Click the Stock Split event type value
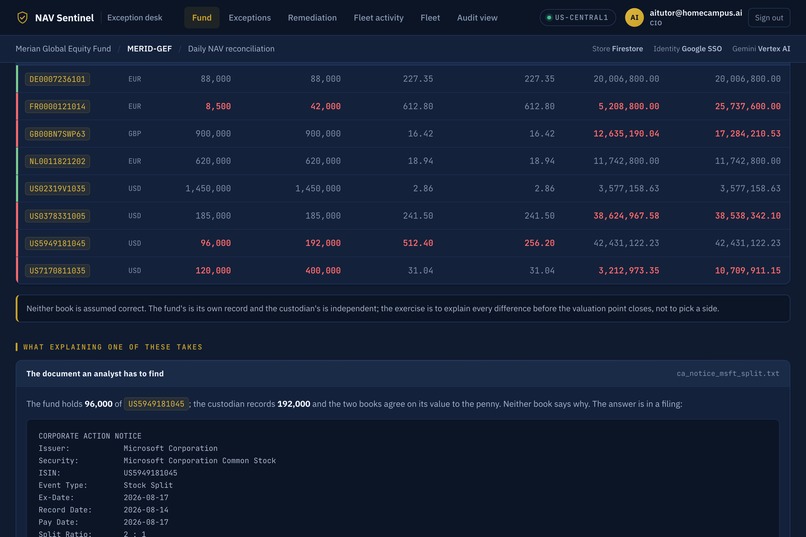This screenshot has width=806, height=537. click(x=148, y=485)
